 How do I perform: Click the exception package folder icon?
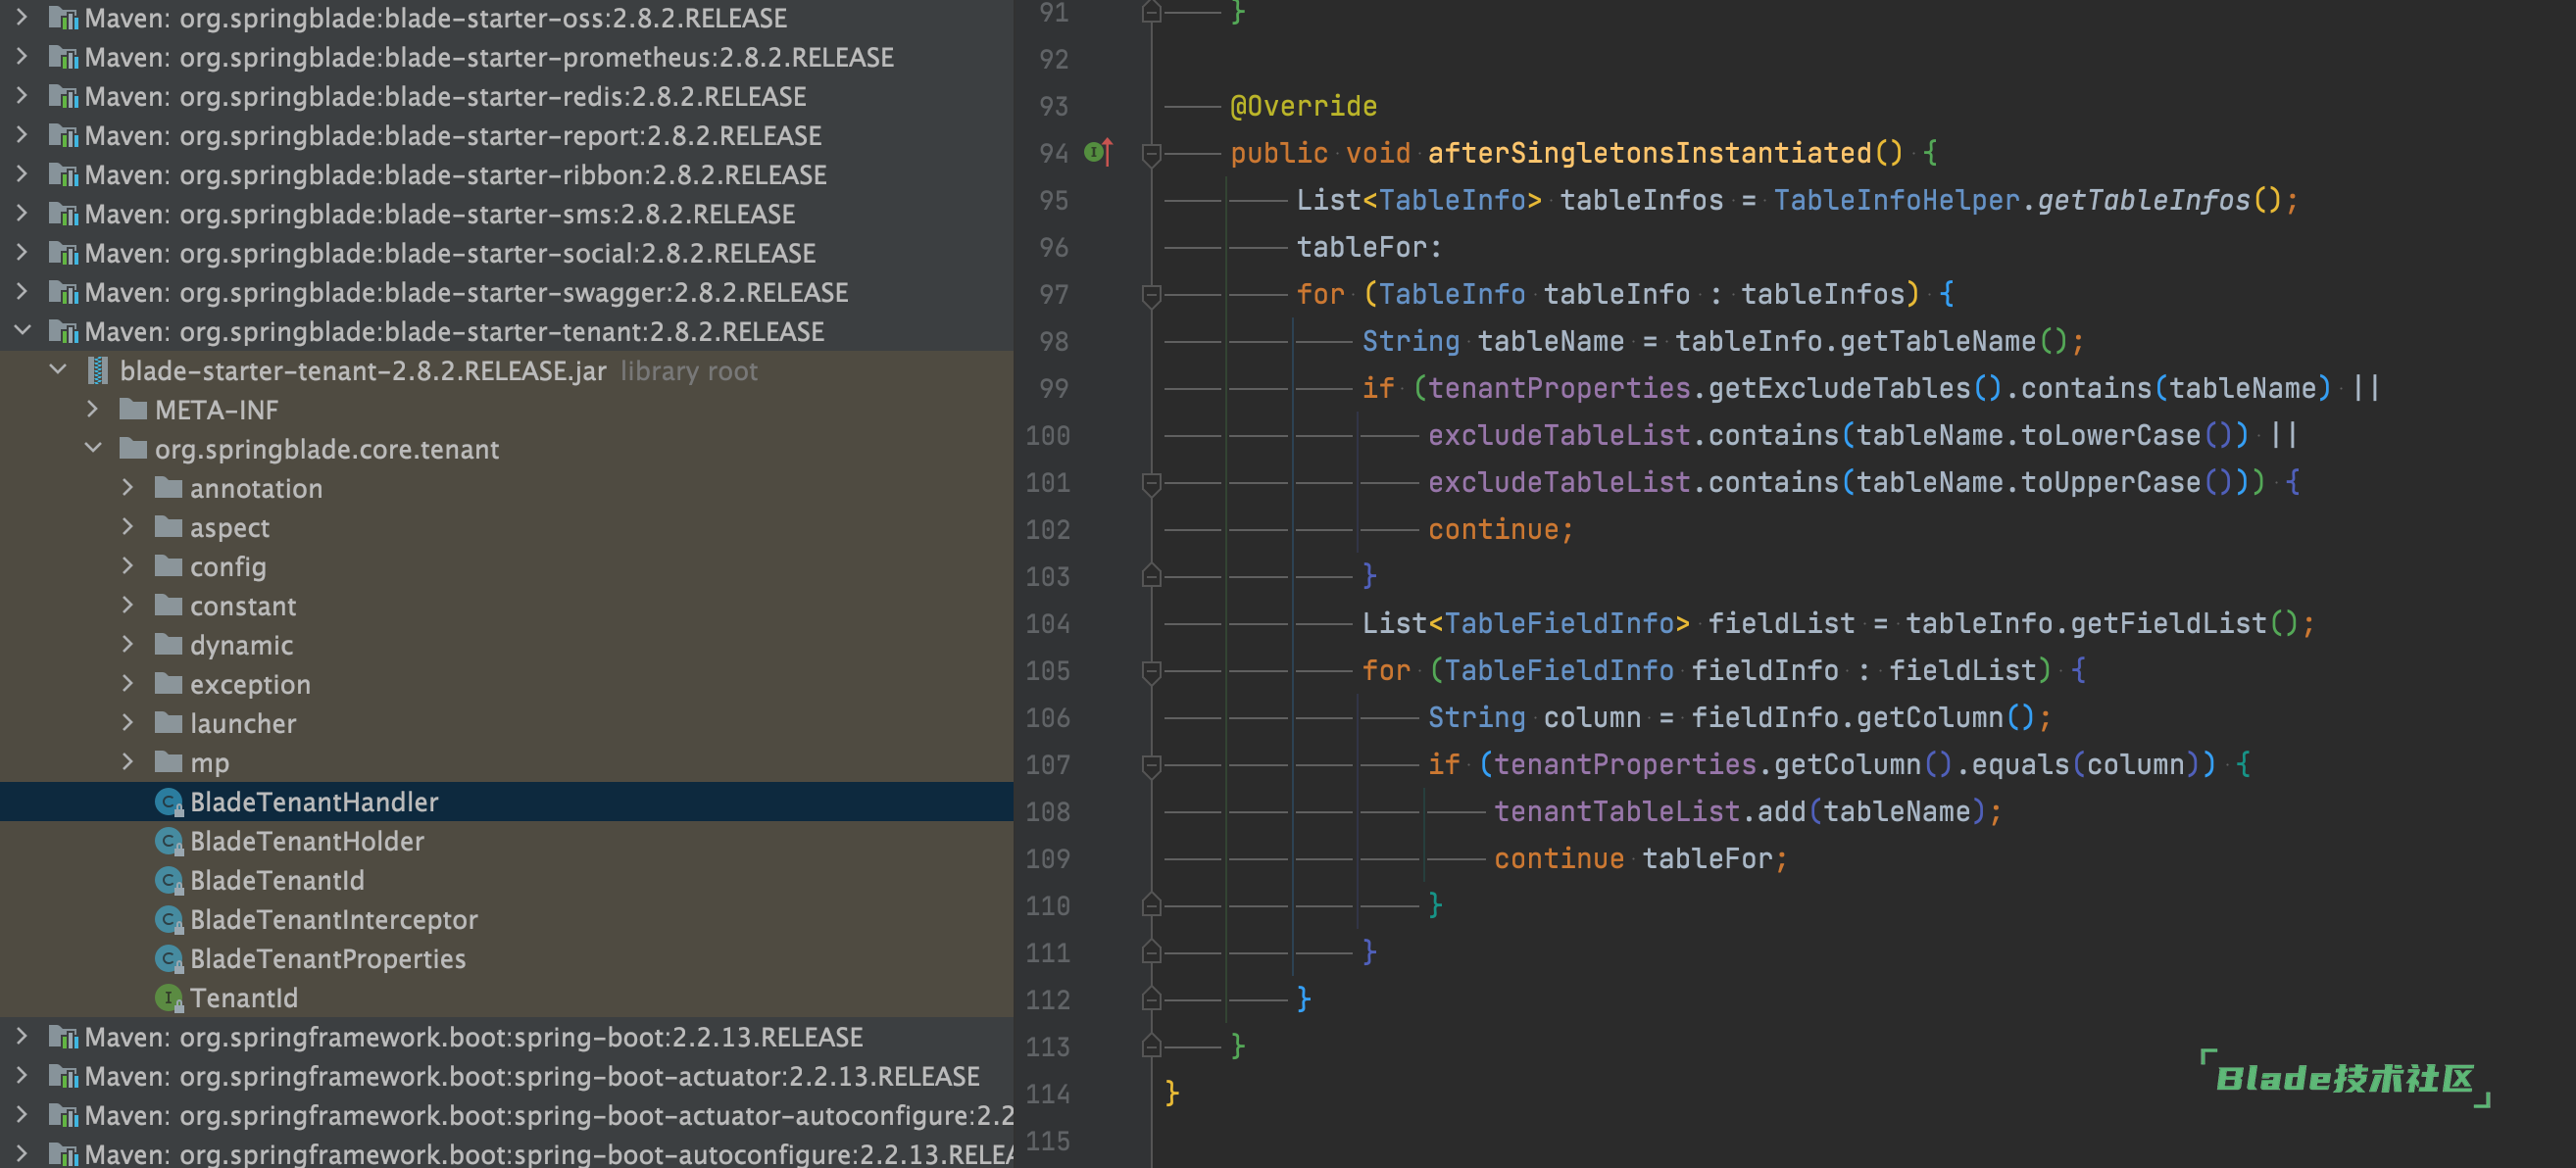(x=169, y=684)
